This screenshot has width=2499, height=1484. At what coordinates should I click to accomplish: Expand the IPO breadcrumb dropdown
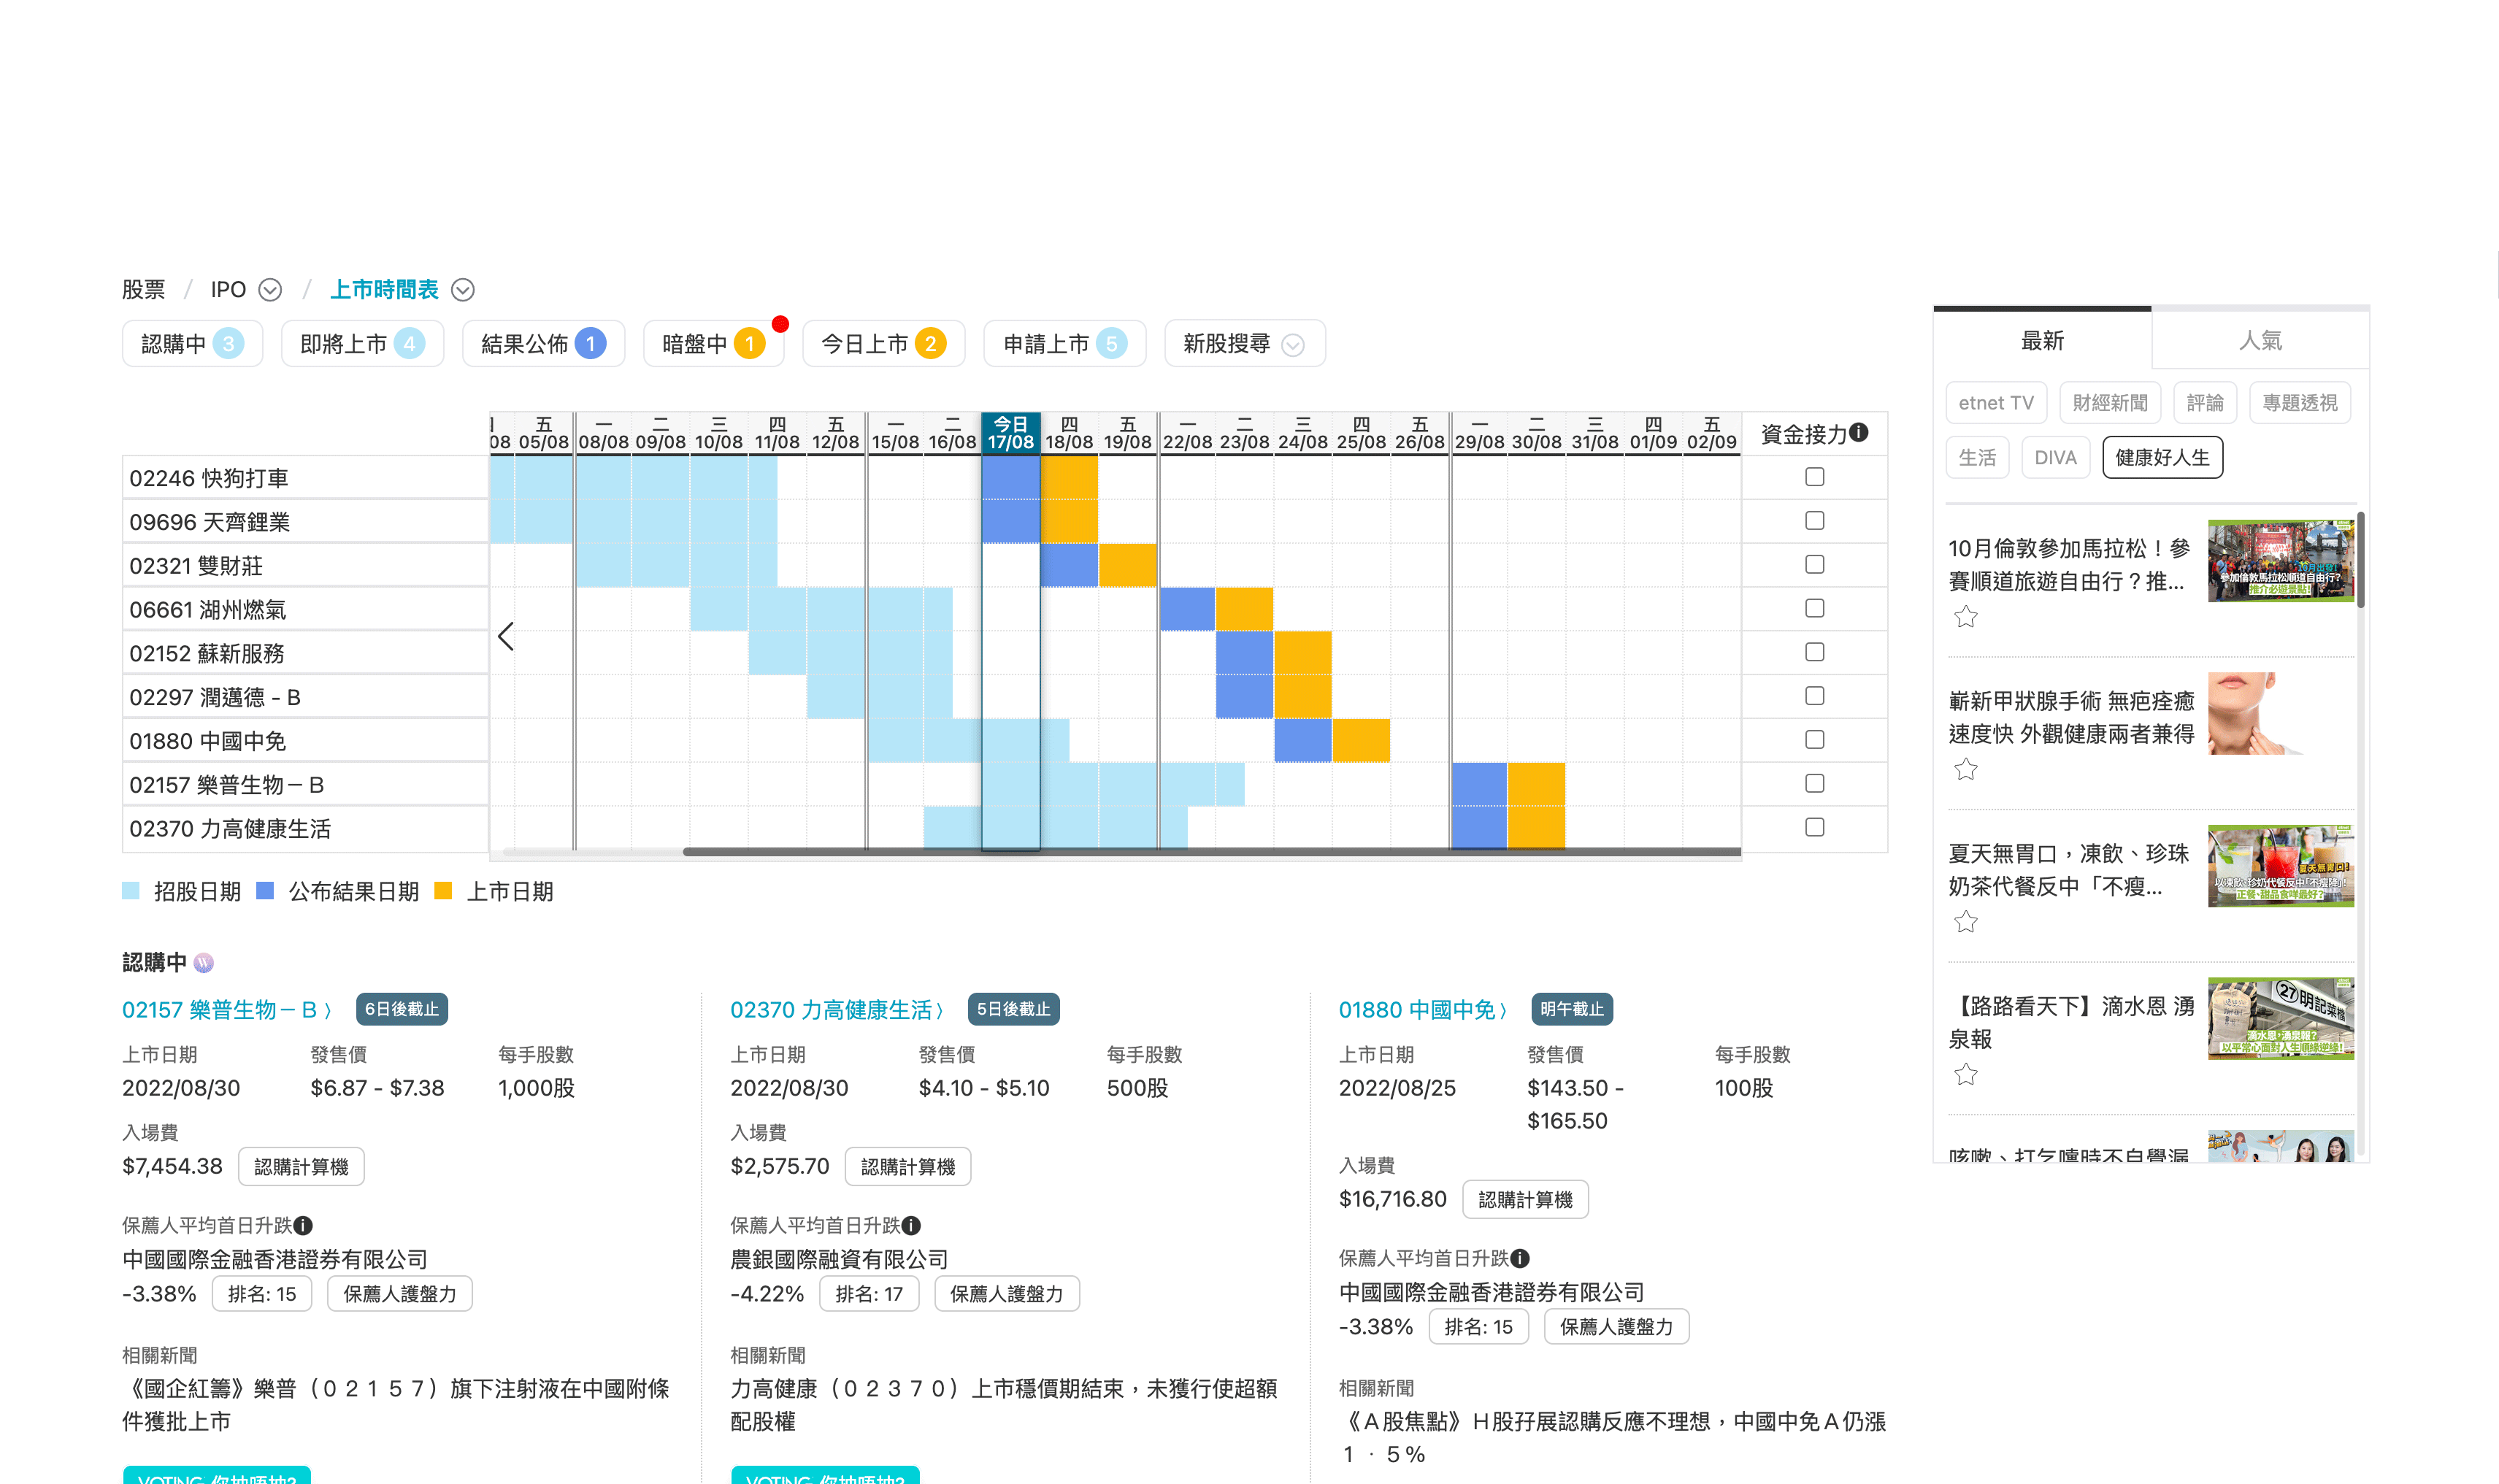(x=270, y=290)
